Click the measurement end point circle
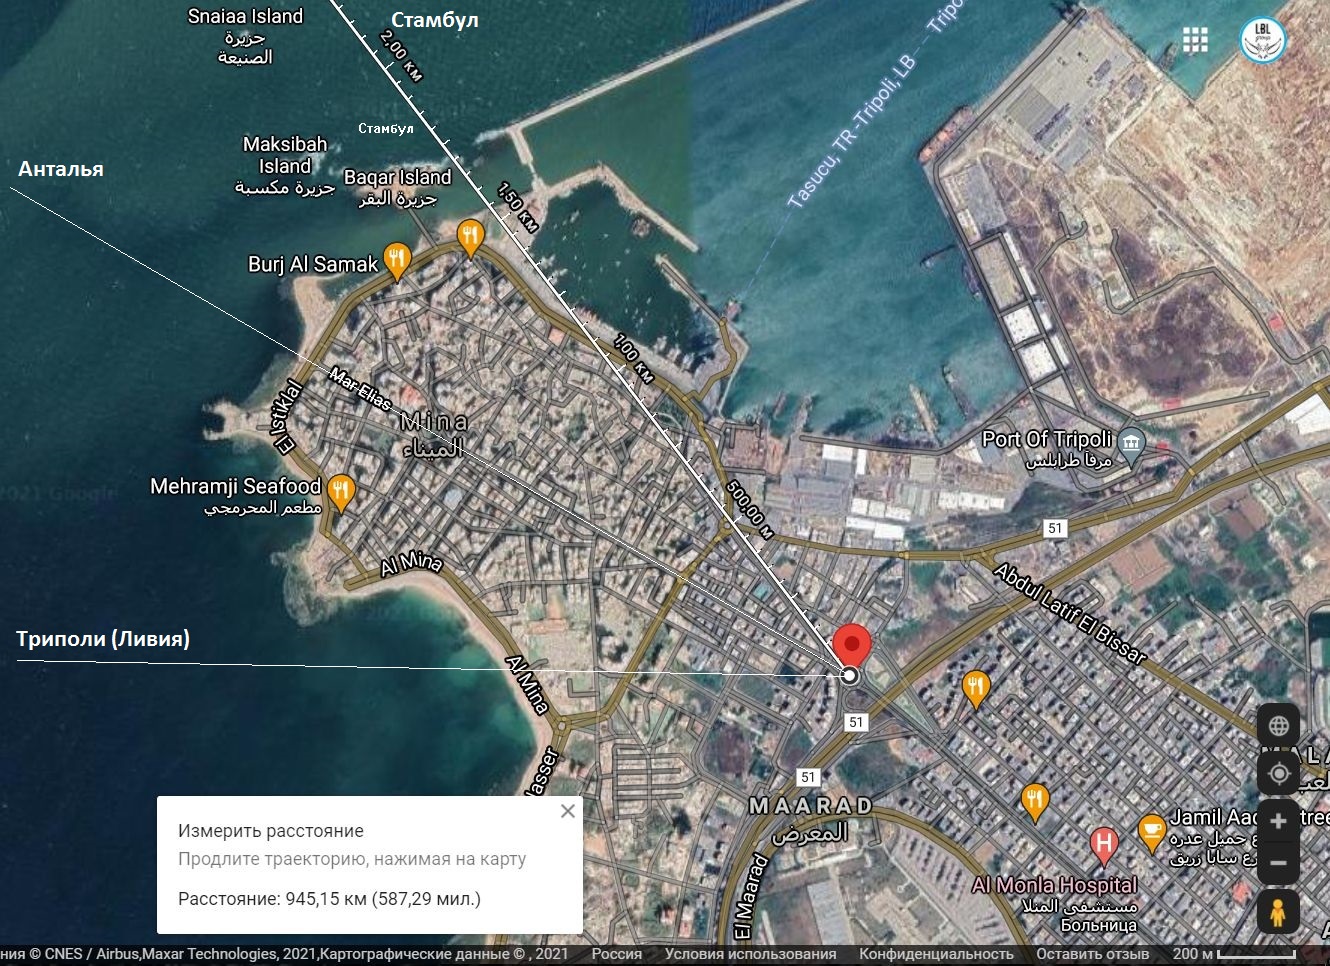The height and width of the screenshot is (966, 1330). tap(850, 676)
